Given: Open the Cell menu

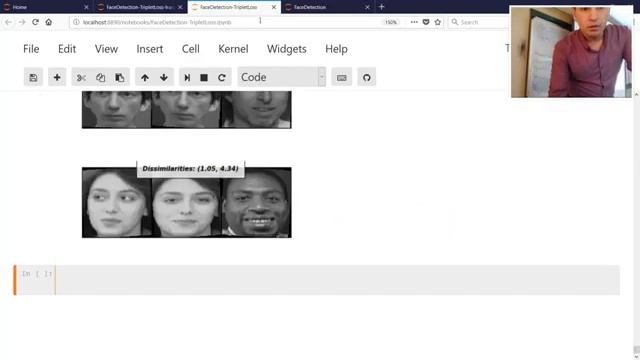Looking at the screenshot, I should tap(191, 49).
